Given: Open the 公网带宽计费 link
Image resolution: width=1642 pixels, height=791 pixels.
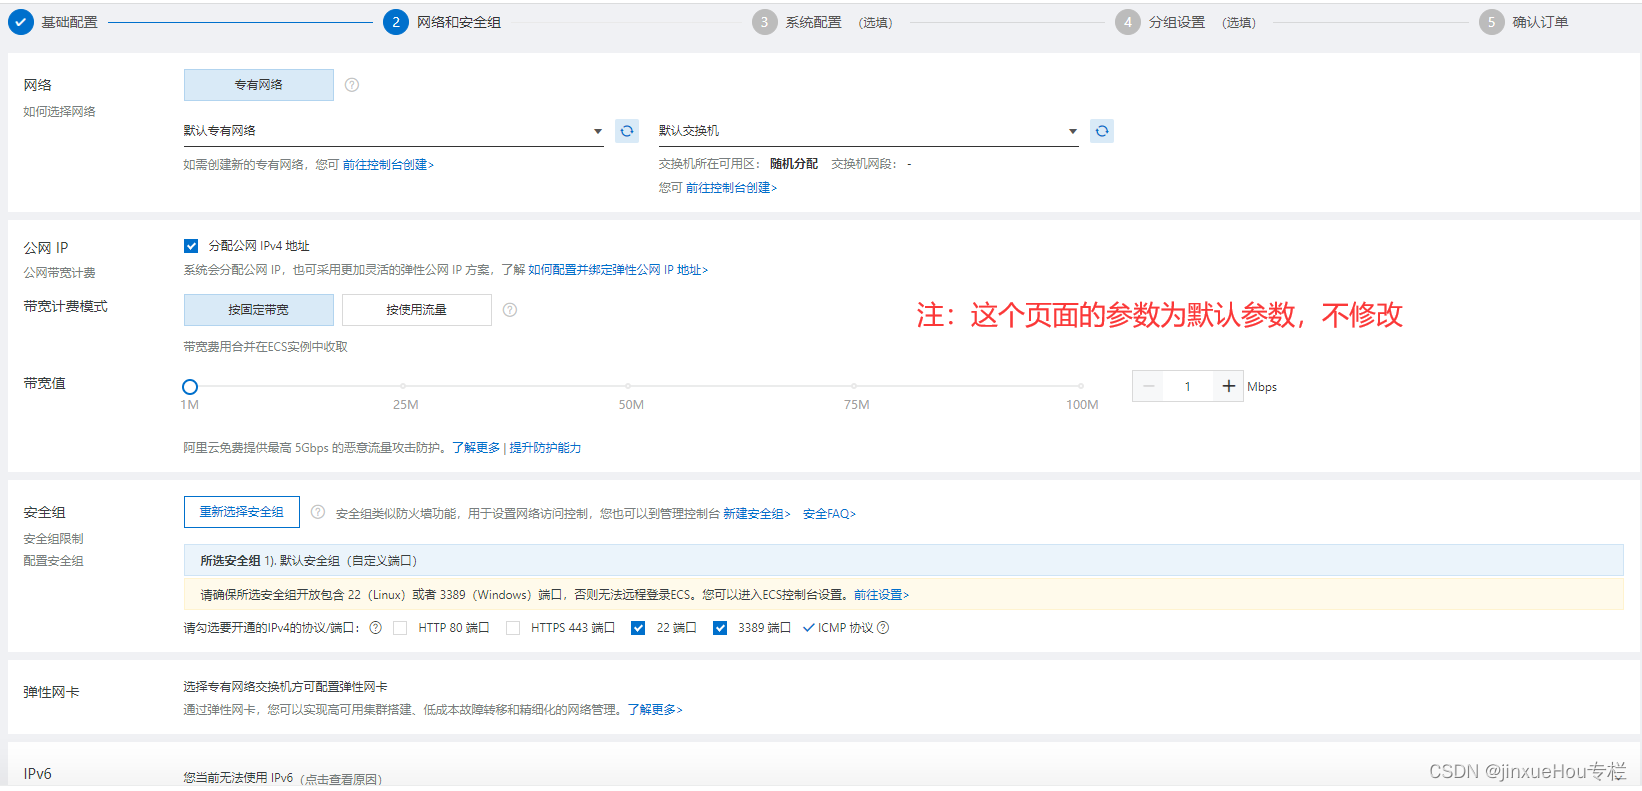Looking at the screenshot, I should pyautogui.click(x=60, y=273).
